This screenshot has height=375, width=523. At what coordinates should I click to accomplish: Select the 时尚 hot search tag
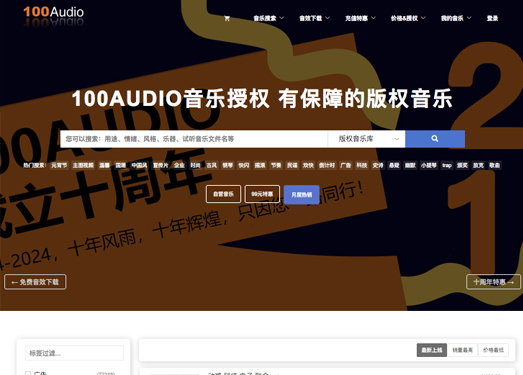[x=195, y=165]
